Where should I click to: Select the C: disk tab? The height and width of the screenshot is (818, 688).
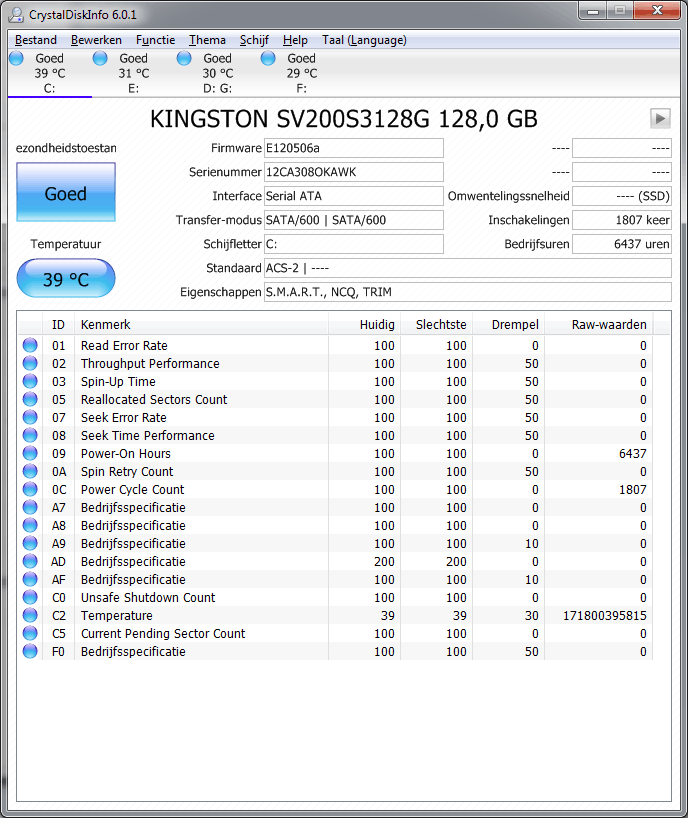tap(50, 73)
